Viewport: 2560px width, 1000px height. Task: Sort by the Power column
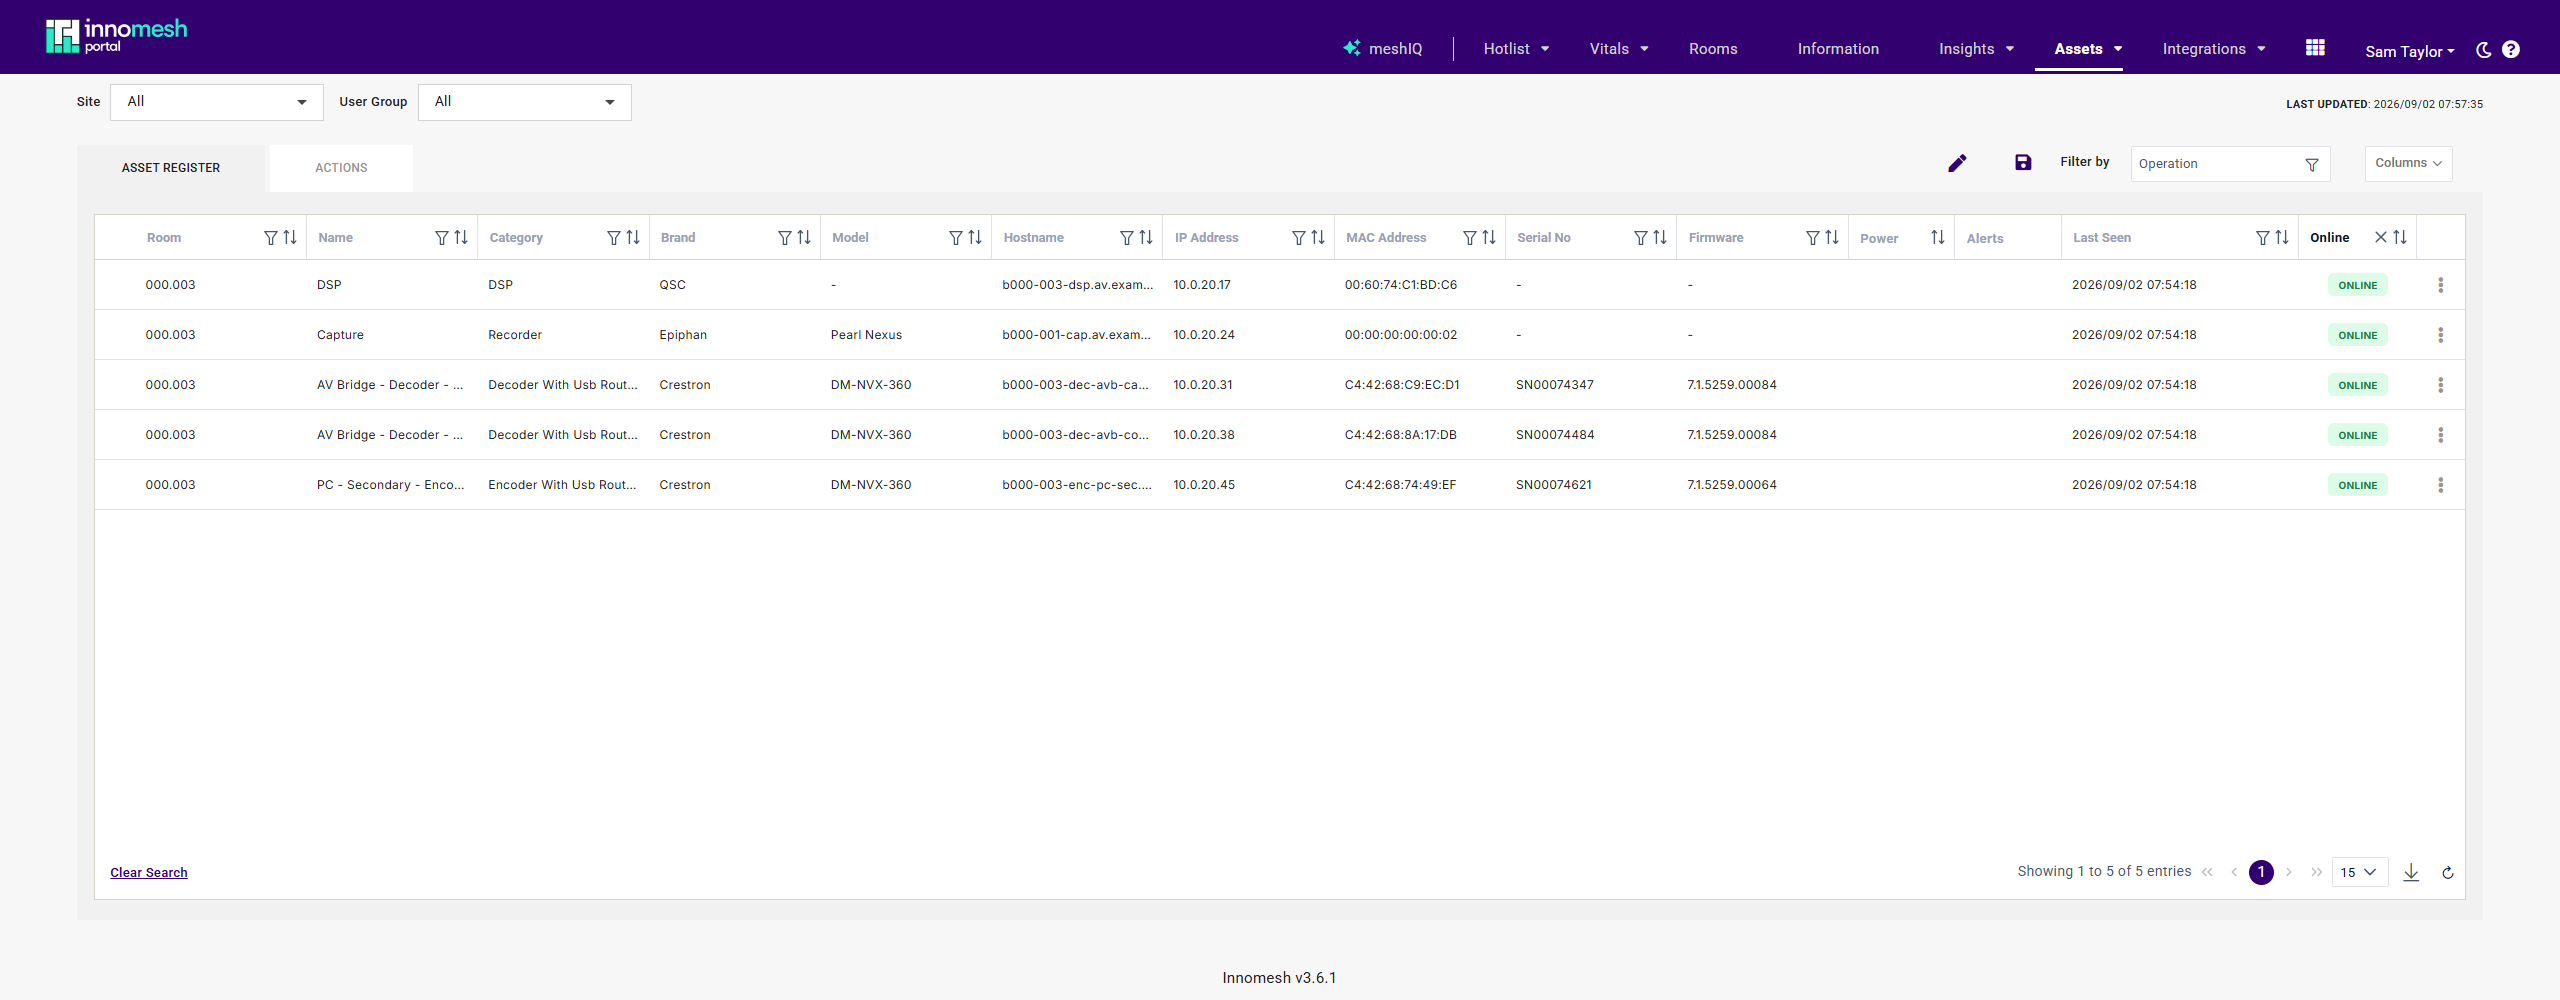coord(1938,238)
